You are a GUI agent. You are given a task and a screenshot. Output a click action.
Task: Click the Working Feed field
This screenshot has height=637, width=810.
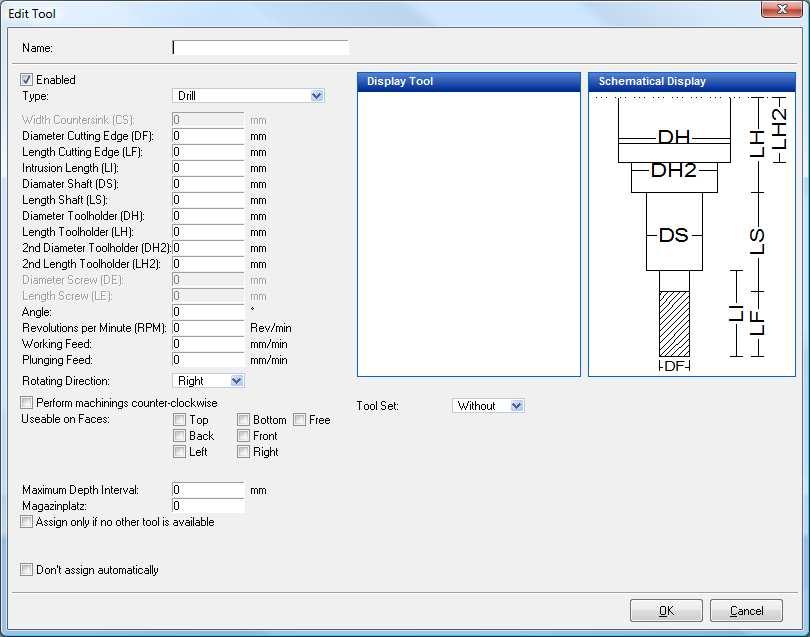click(x=208, y=344)
